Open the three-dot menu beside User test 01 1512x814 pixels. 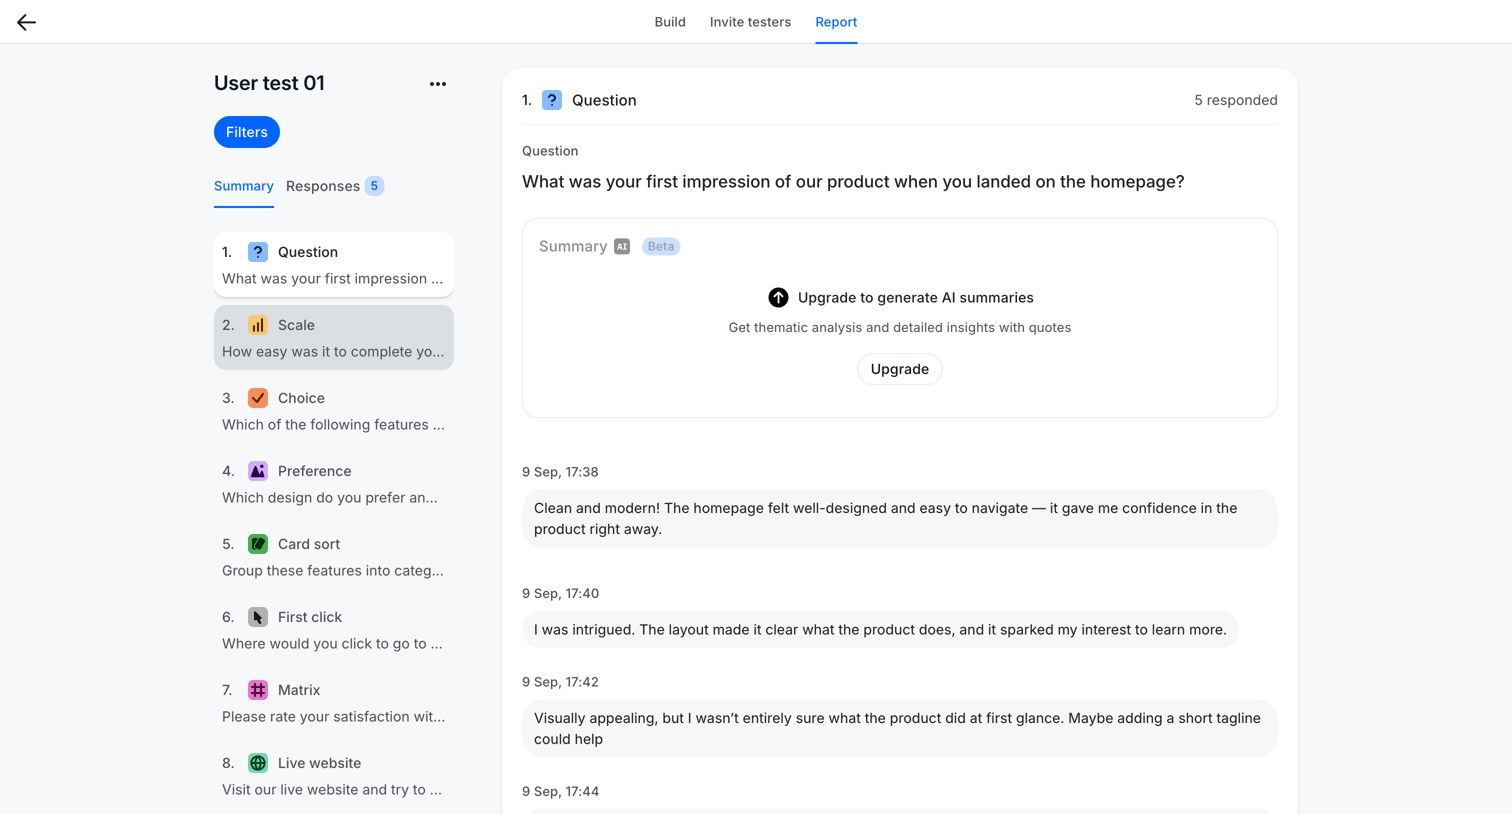438,84
